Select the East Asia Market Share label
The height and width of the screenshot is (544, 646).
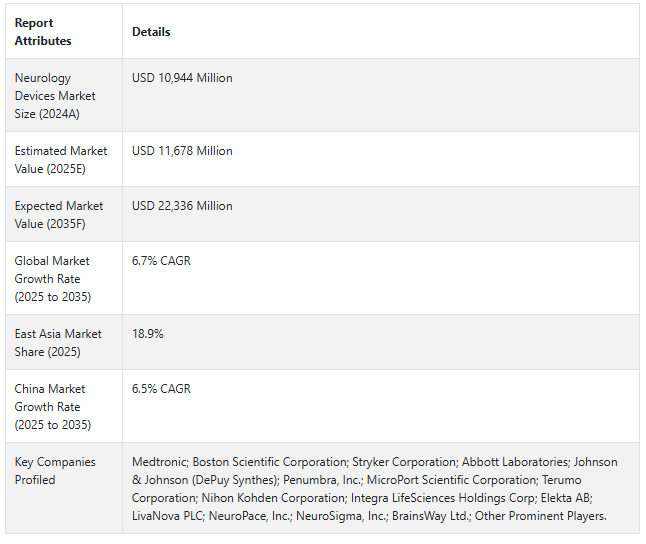(58, 342)
